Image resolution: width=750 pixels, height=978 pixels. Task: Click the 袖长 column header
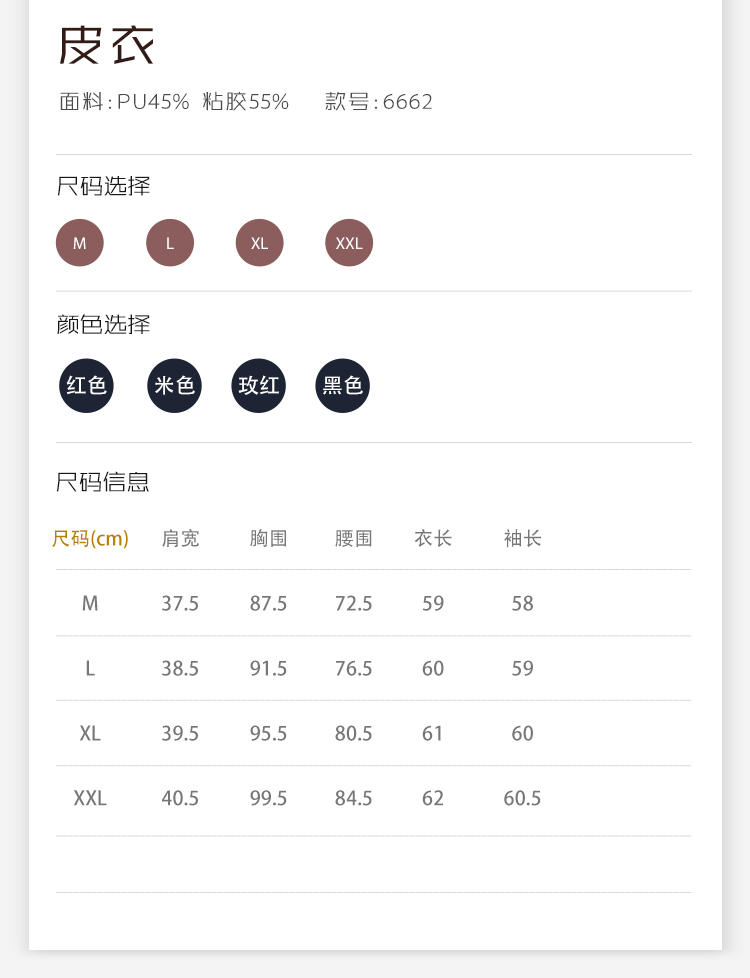pyautogui.click(x=522, y=539)
